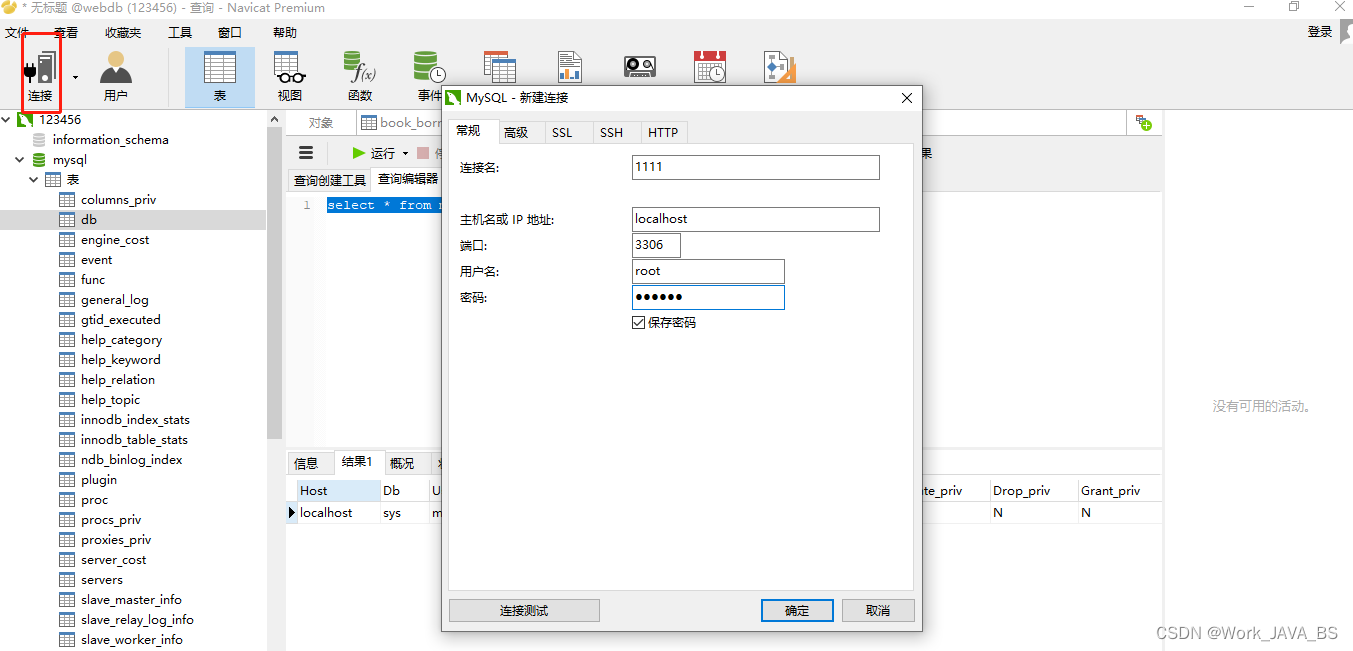The image size is (1353, 651).
Task: Click the 取消 button
Action: [878, 610]
